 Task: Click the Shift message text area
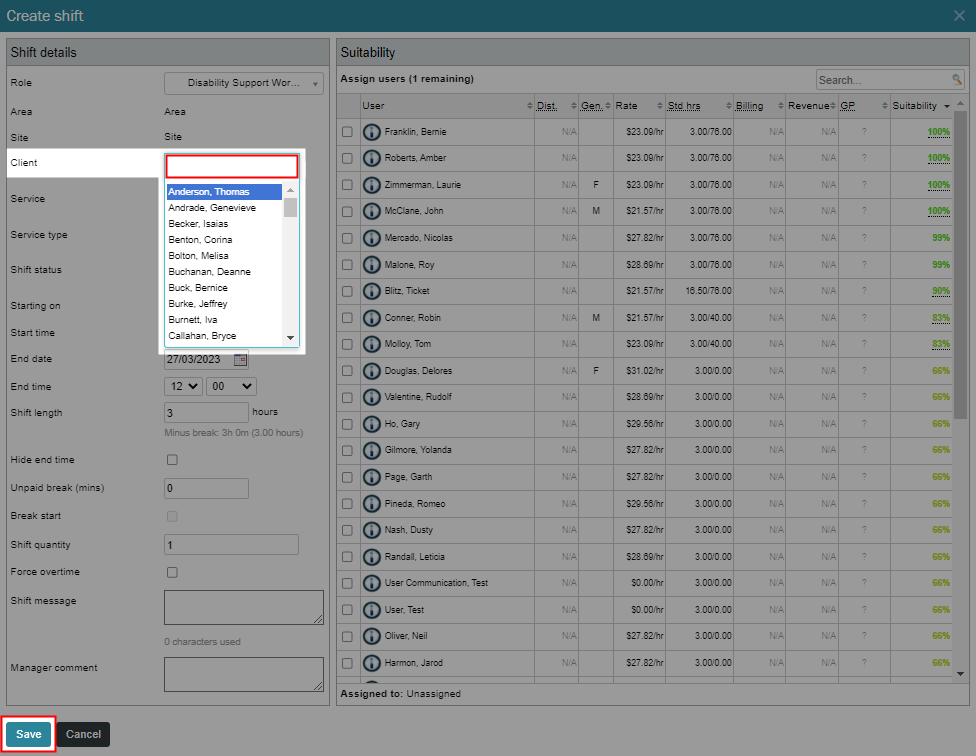[243, 607]
